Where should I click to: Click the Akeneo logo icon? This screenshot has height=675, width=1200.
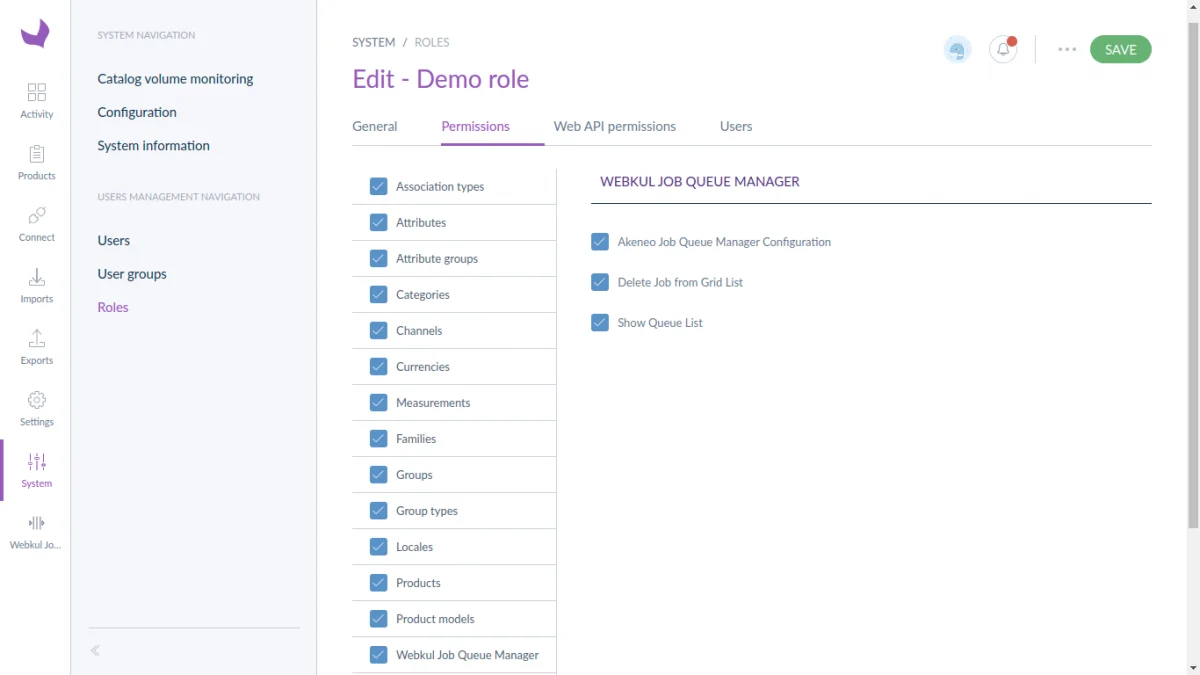coord(35,34)
